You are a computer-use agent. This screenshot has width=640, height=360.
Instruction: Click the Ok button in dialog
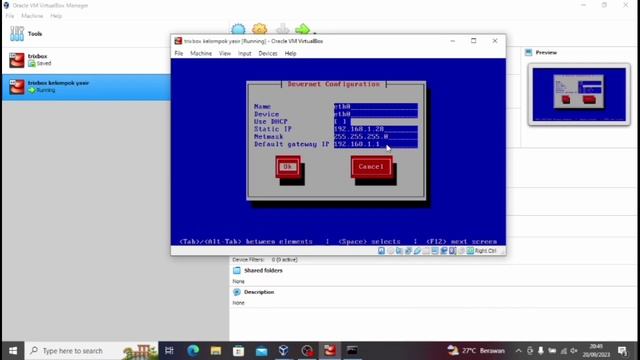coord(288,167)
